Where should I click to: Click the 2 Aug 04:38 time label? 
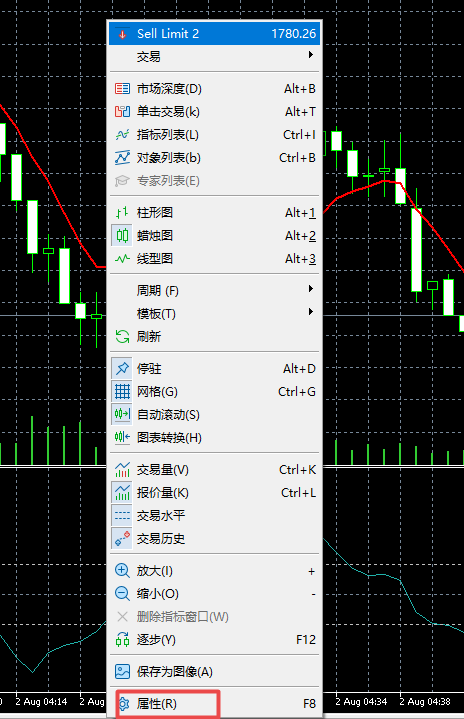click(x=425, y=702)
